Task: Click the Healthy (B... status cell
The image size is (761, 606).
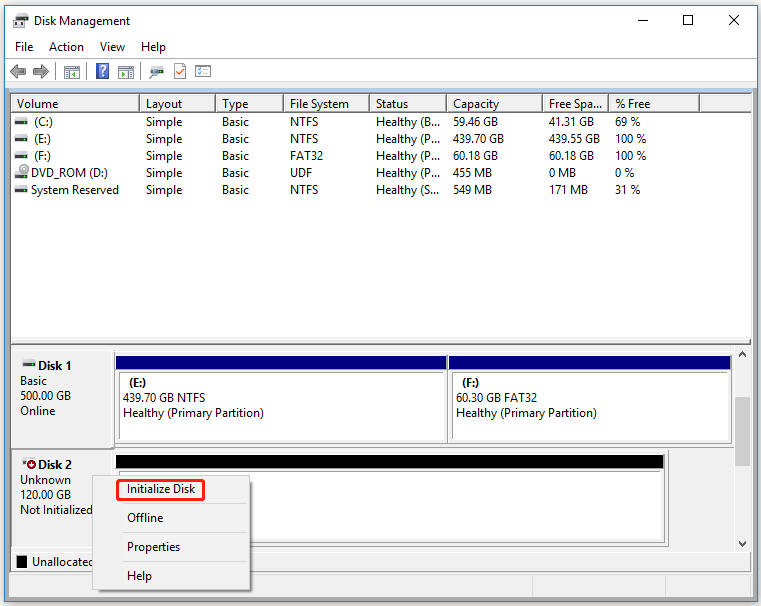Action: [x=408, y=122]
